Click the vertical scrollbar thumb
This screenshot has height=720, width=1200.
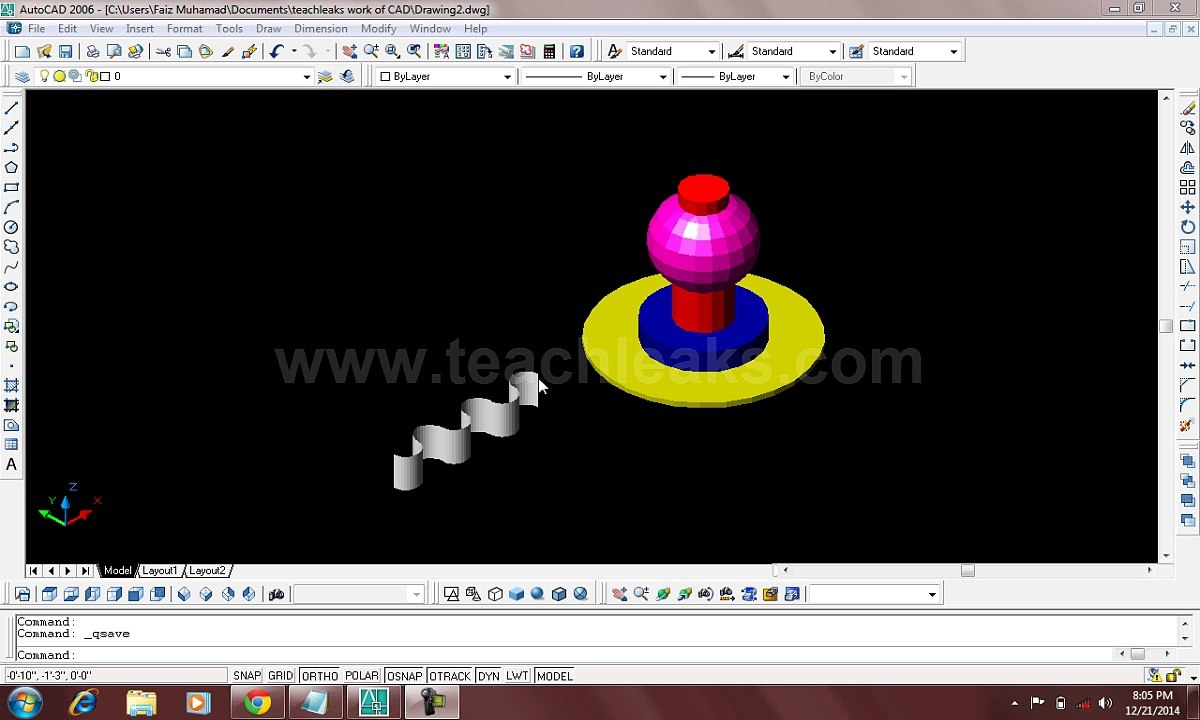(x=1166, y=326)
